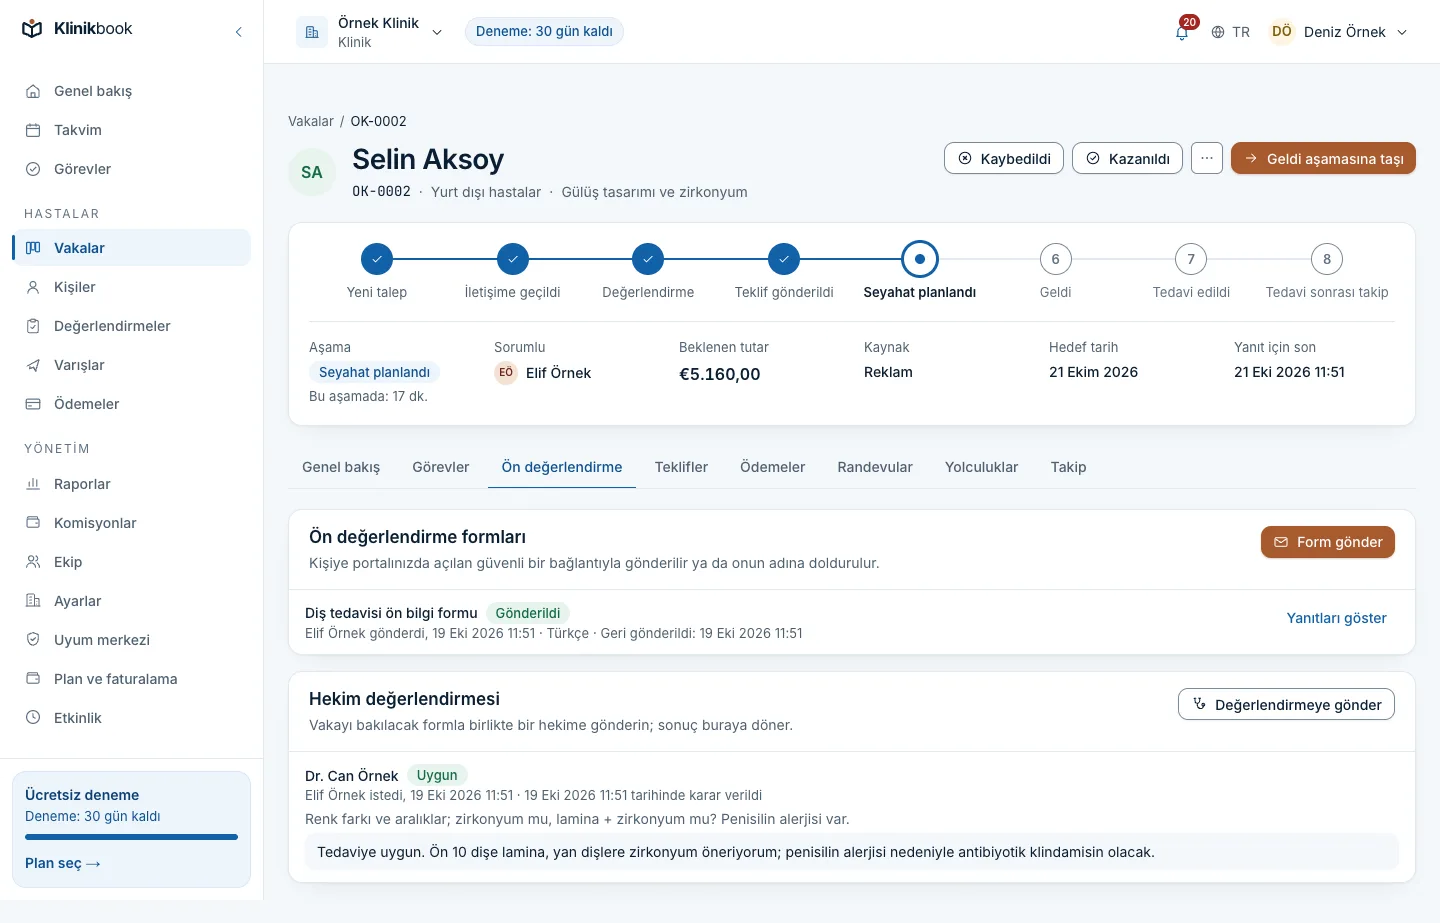Click the globe language icon
The height and width of the screenshot is (923, 1440).
1218,32
